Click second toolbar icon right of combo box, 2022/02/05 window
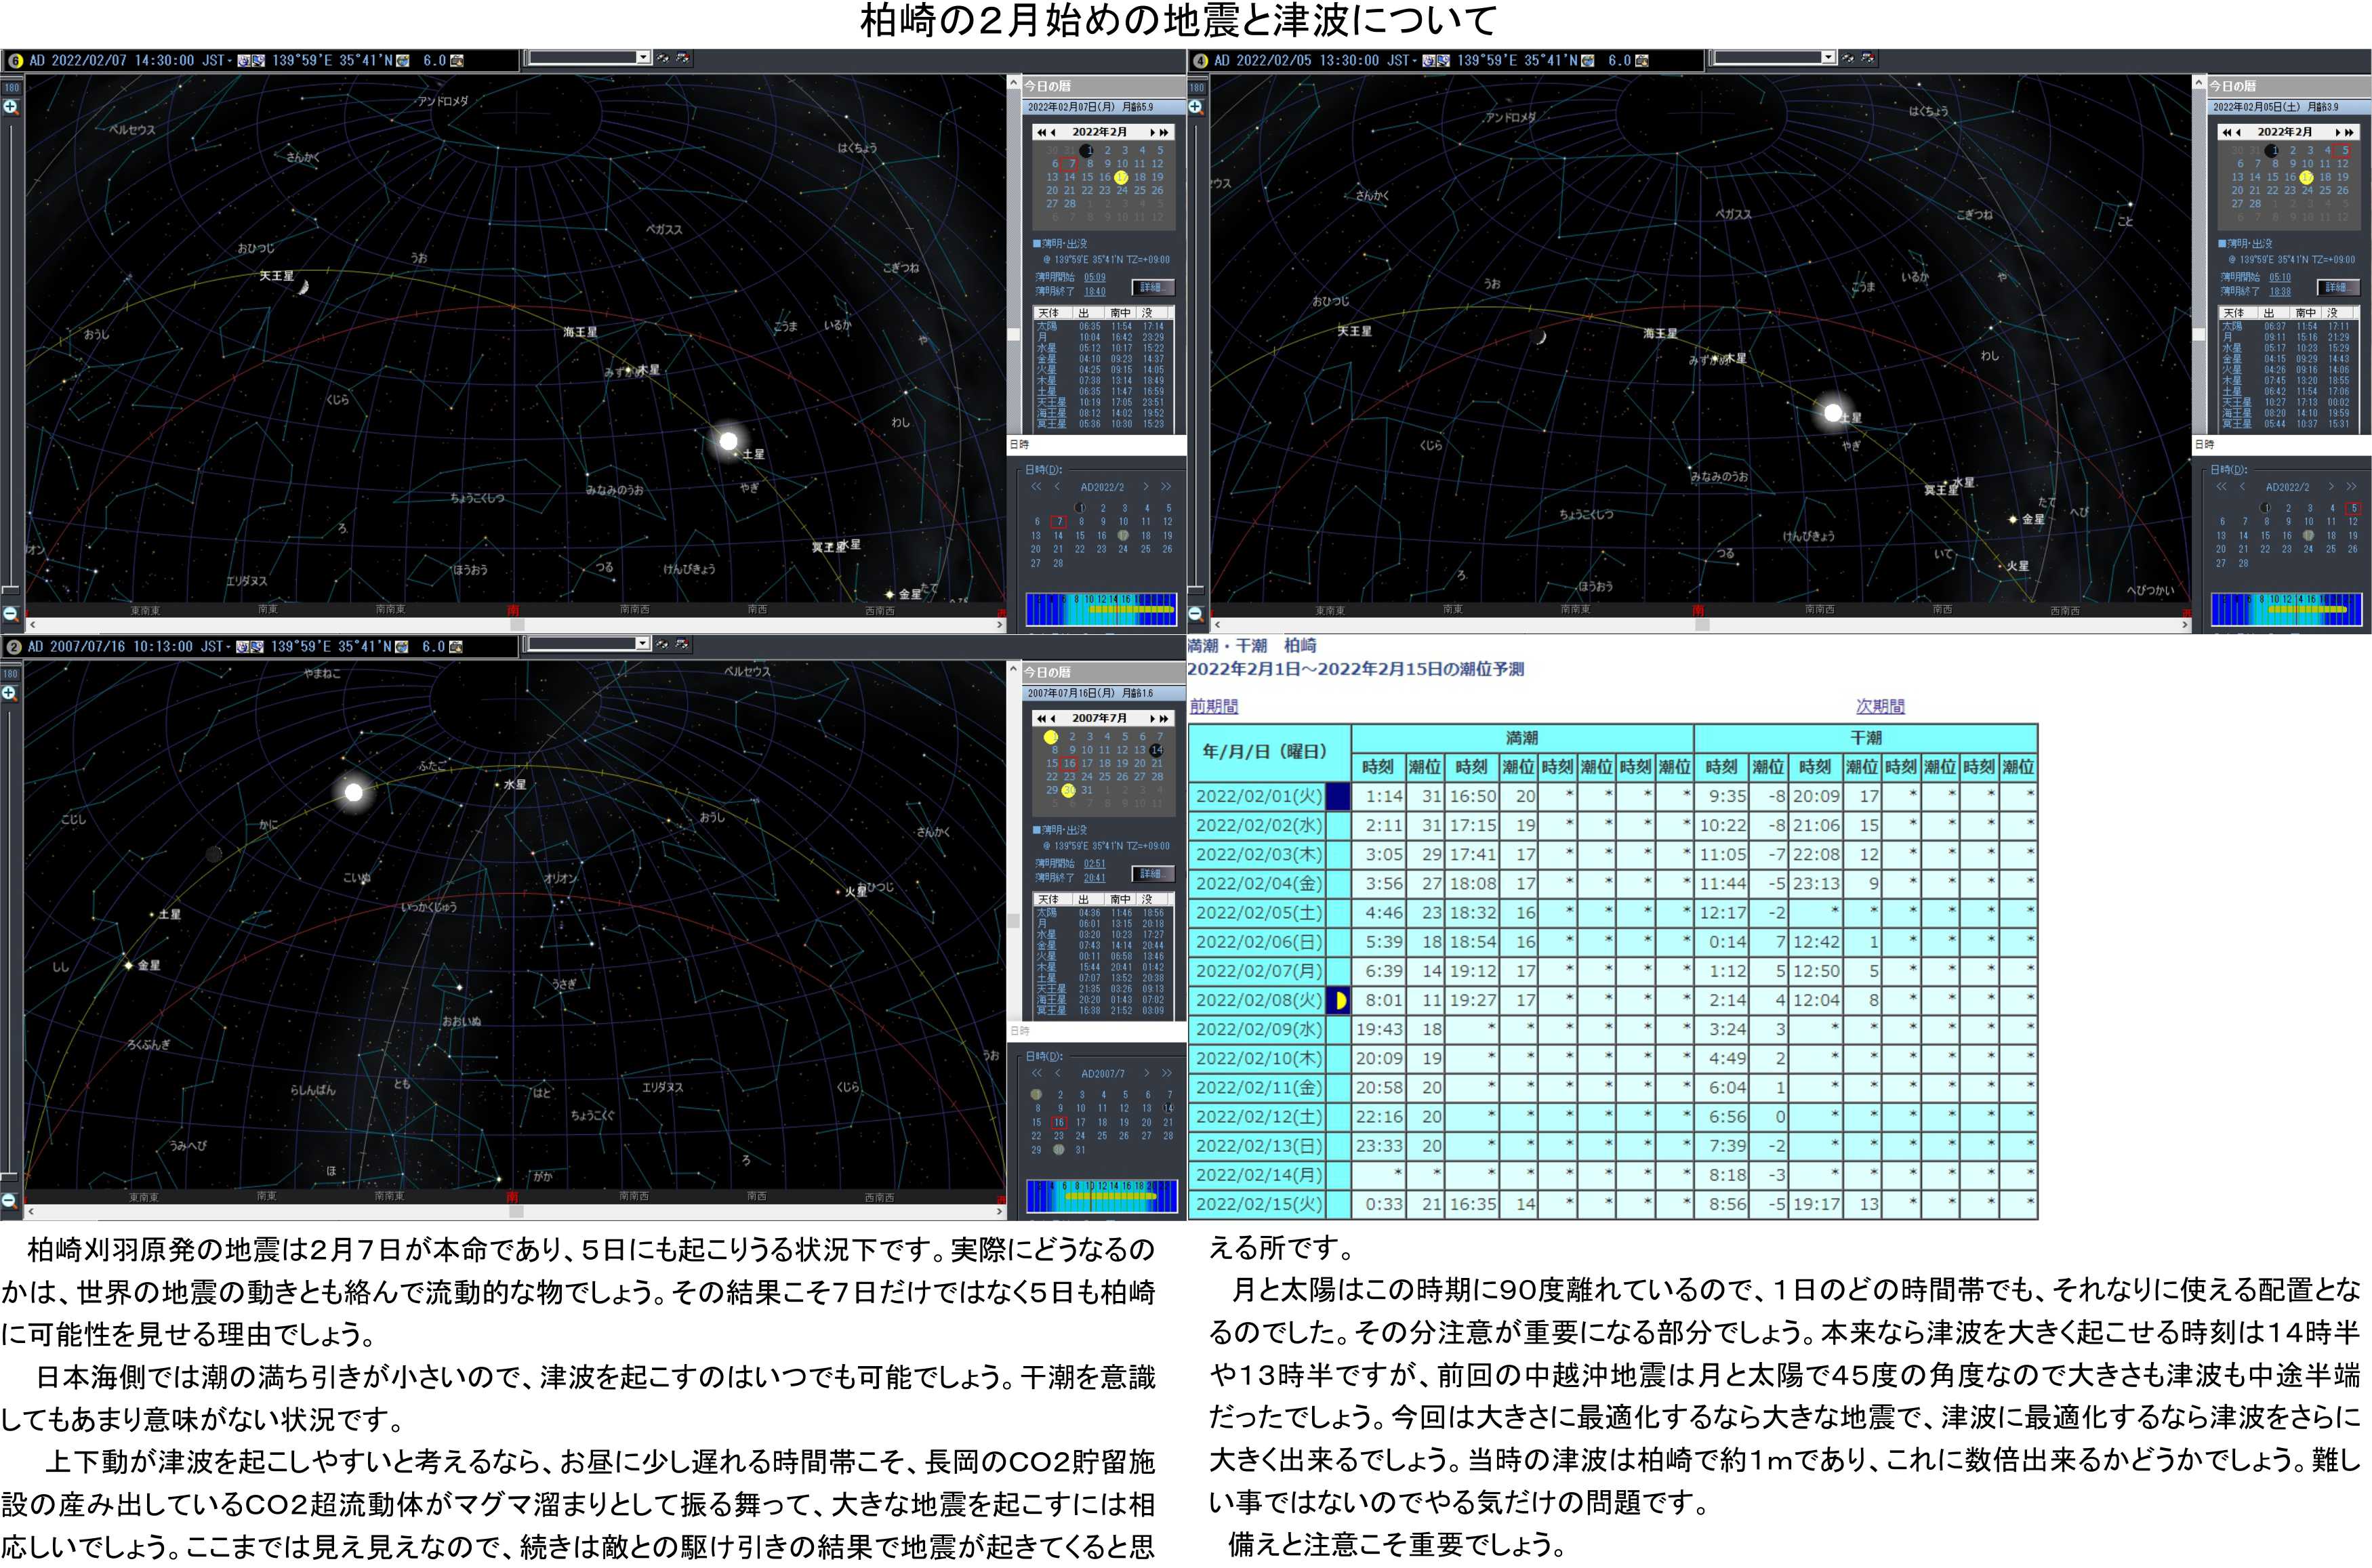The image size is (2372, 1568). (x=1868, y=58)
